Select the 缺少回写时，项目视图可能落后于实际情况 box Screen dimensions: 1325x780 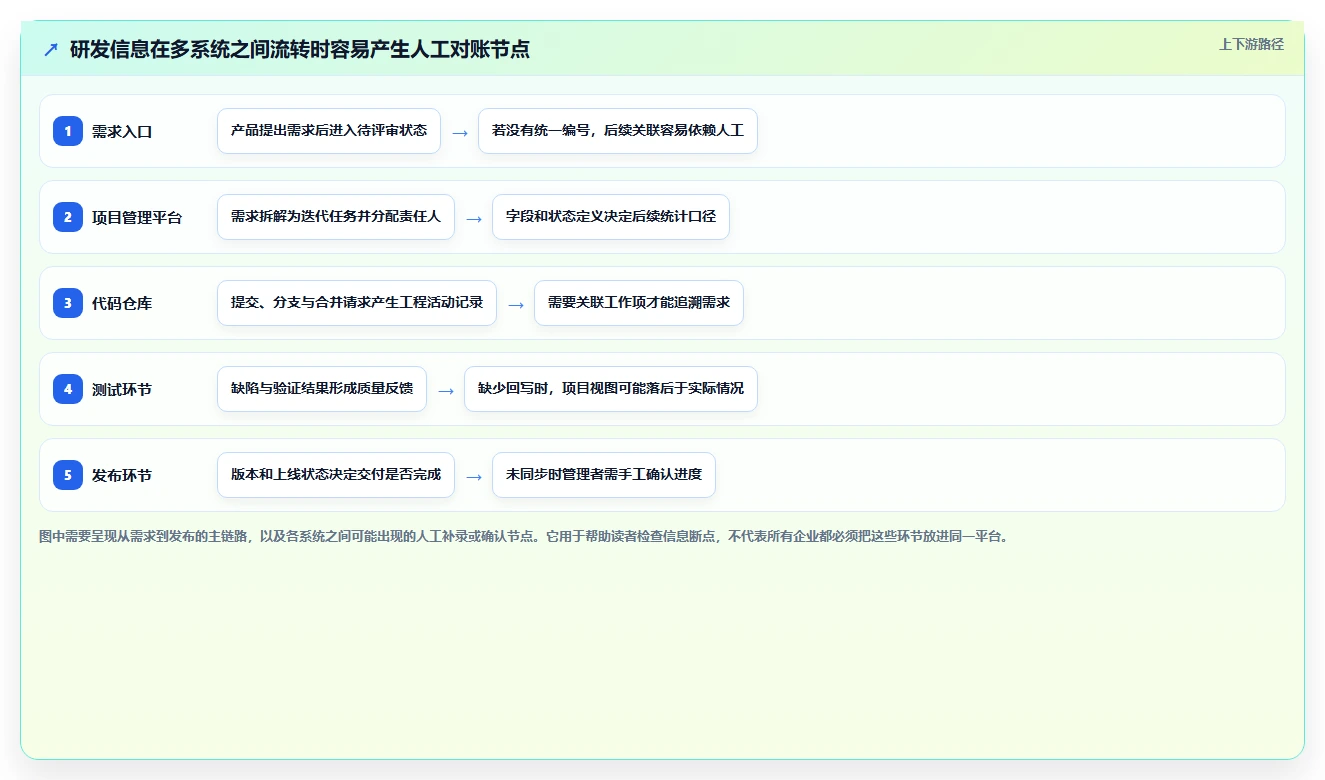coord(611,389)
